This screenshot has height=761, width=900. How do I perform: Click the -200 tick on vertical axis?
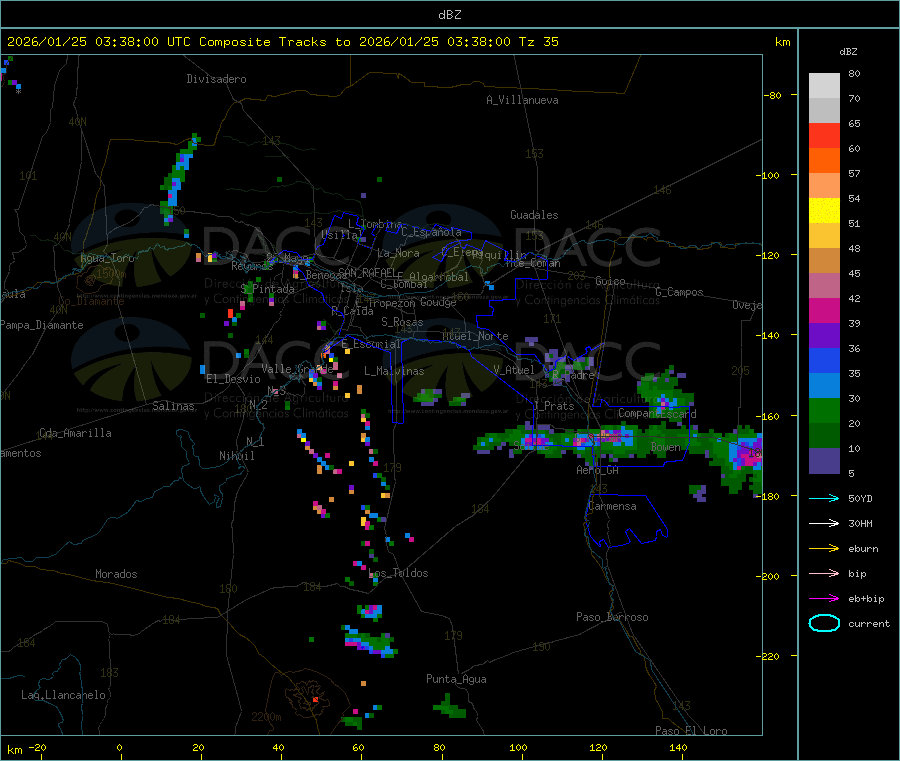point(770,576)
